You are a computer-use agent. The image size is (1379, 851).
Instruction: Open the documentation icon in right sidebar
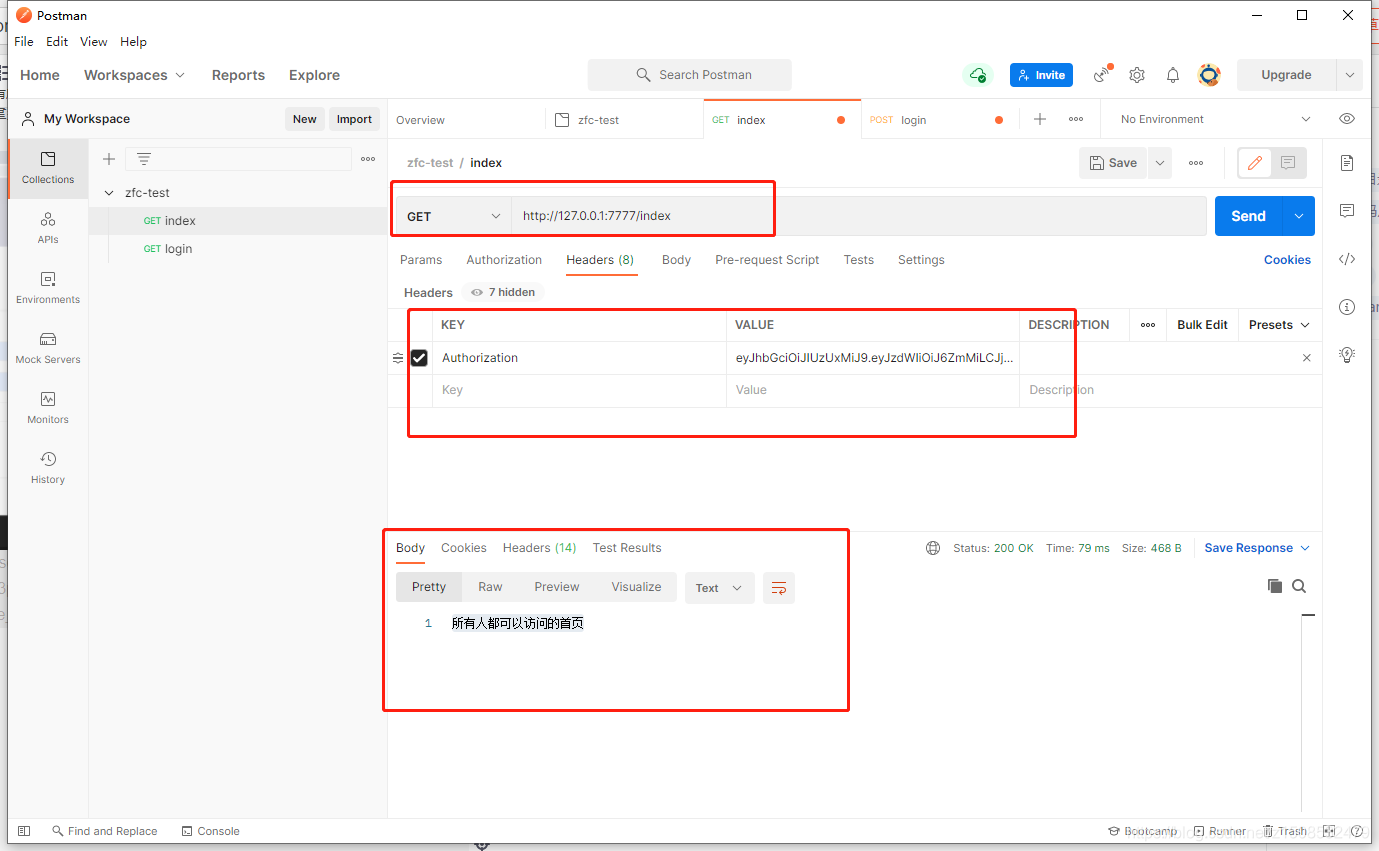1347,163
